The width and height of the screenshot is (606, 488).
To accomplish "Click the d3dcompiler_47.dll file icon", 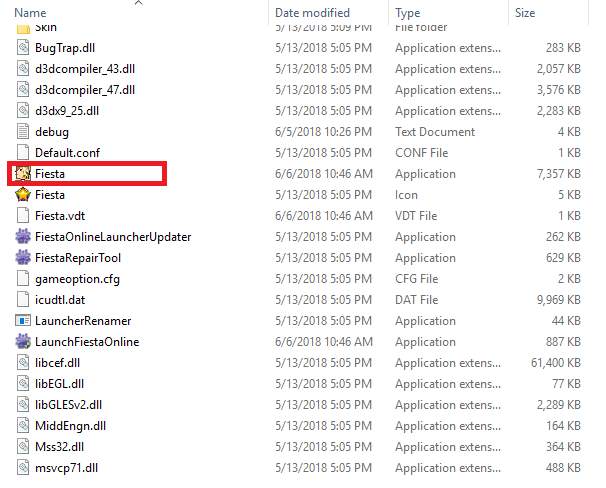I will pyautogui.click(x=23, y=90).
